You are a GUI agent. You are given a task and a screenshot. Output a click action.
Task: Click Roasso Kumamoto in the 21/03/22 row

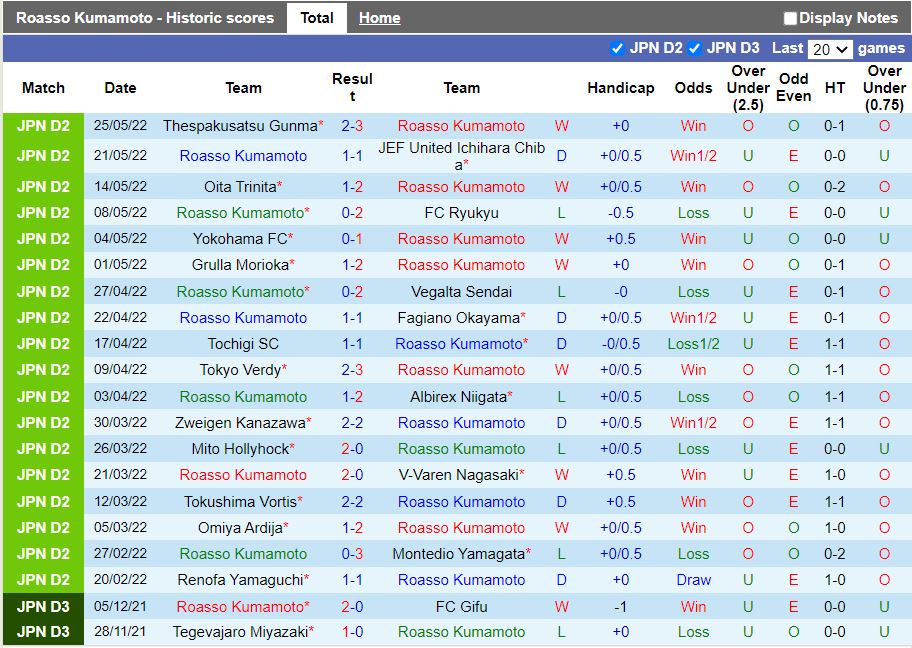(243, 475)
